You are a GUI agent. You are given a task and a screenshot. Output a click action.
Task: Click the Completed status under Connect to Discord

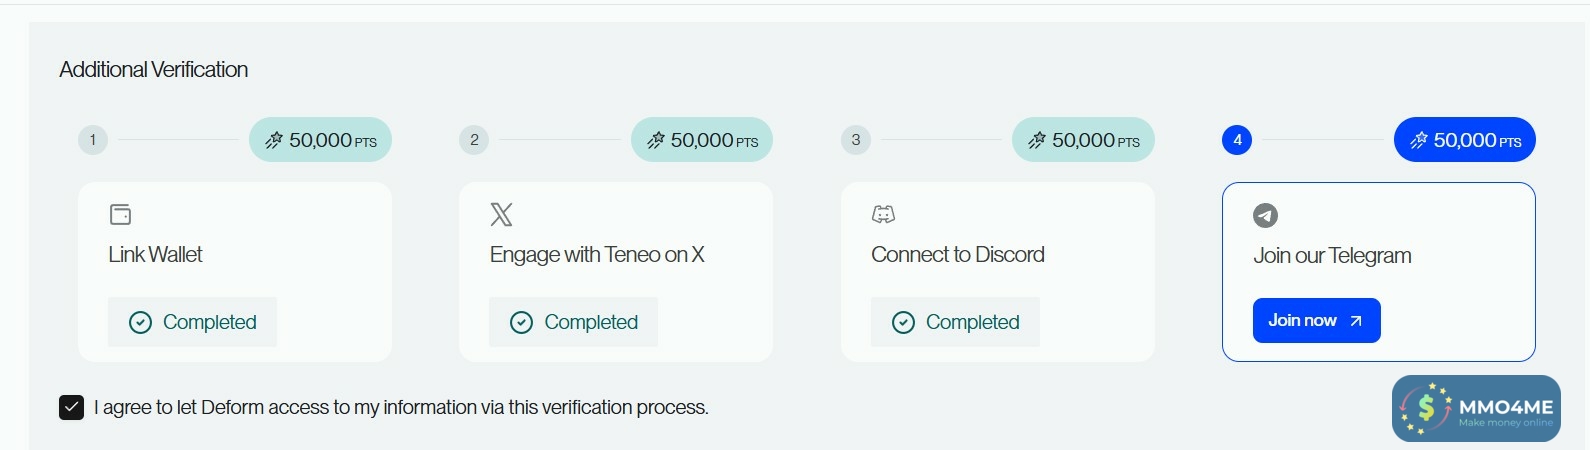coord(955,322)
